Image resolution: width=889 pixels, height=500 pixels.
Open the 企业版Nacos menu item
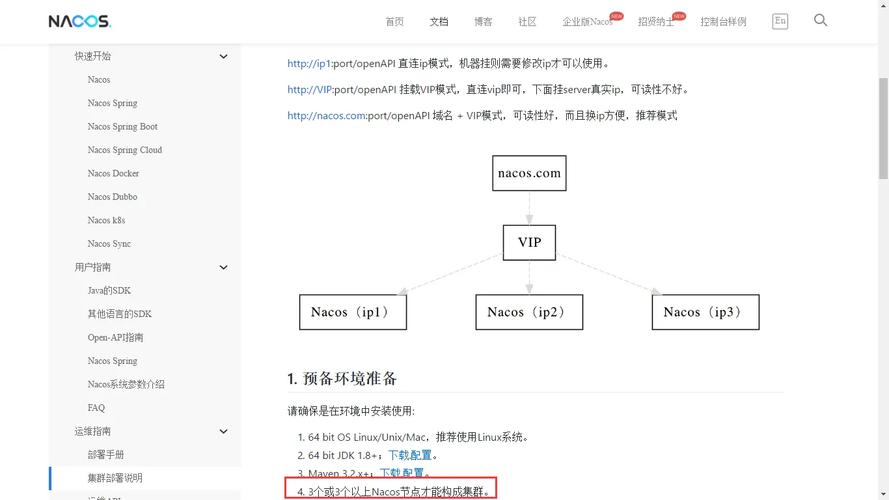point(587,22)
